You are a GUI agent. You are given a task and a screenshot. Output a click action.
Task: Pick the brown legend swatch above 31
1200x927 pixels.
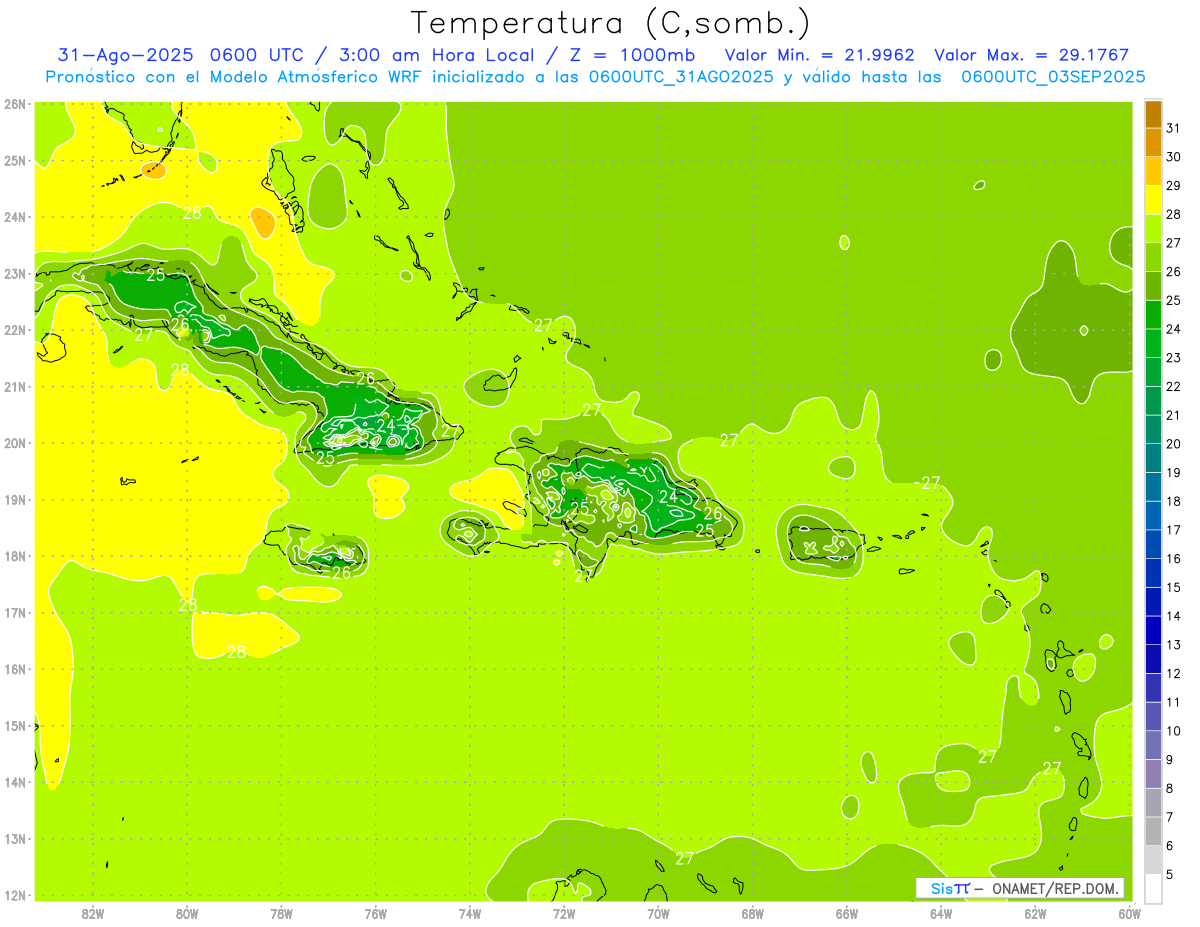(x=1153, y=114)
